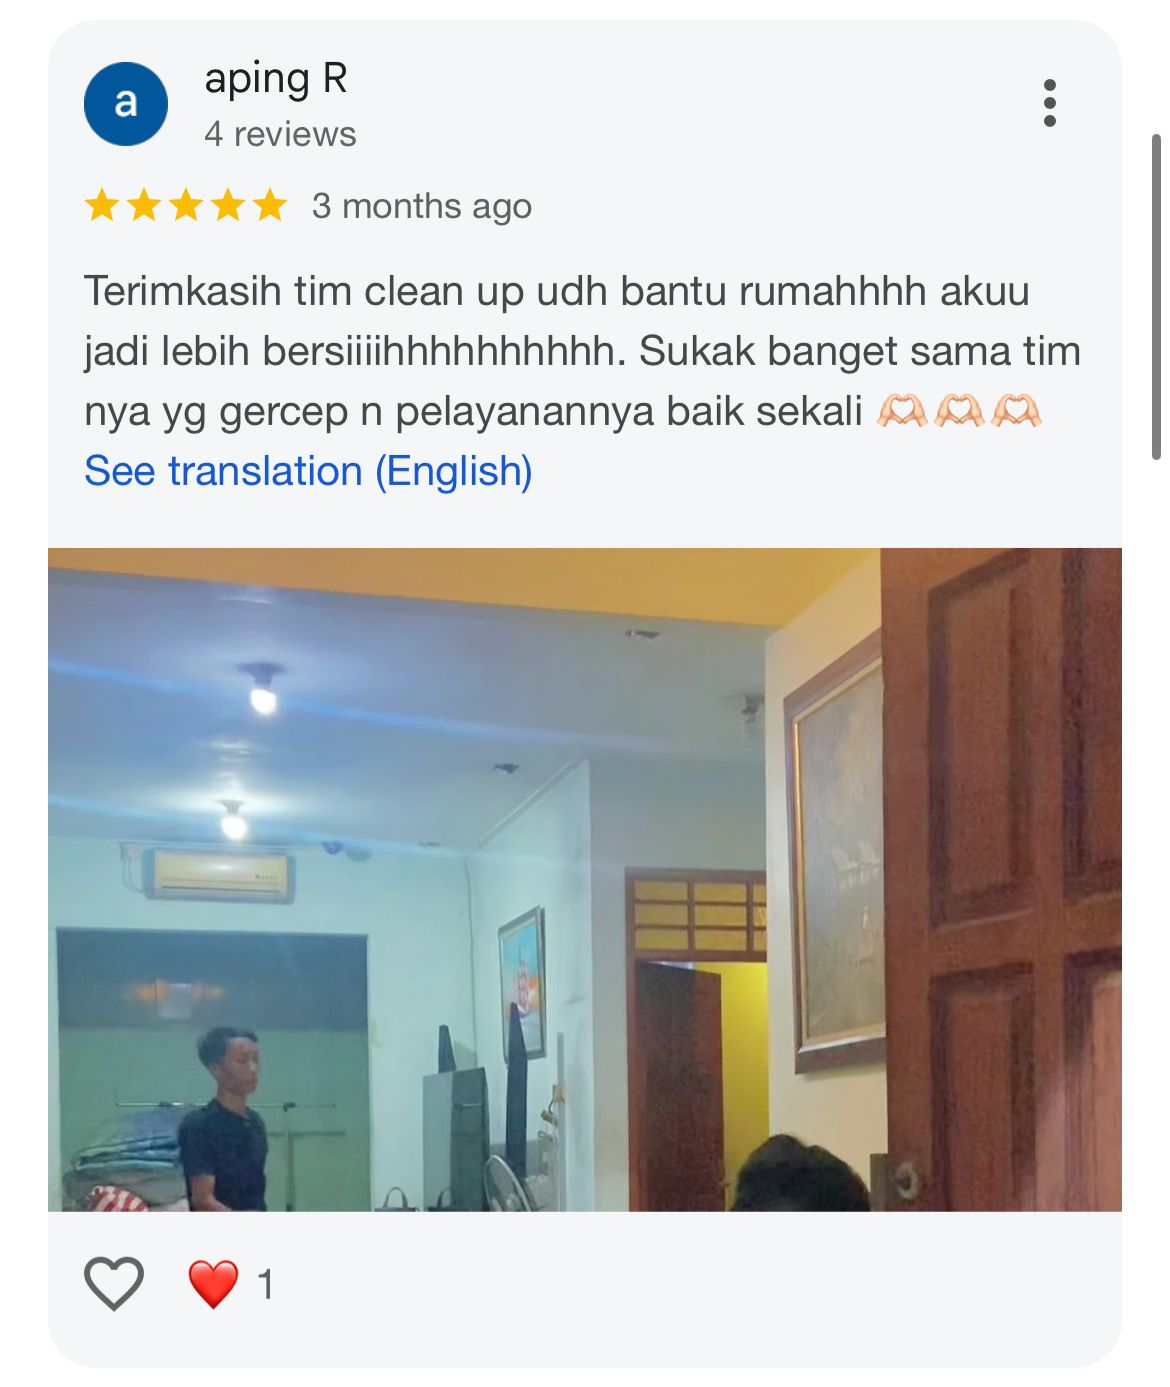Like the review with the outline heart
The width and height of the screenshot is (1170, 1387).
(x=114, y=1283)
